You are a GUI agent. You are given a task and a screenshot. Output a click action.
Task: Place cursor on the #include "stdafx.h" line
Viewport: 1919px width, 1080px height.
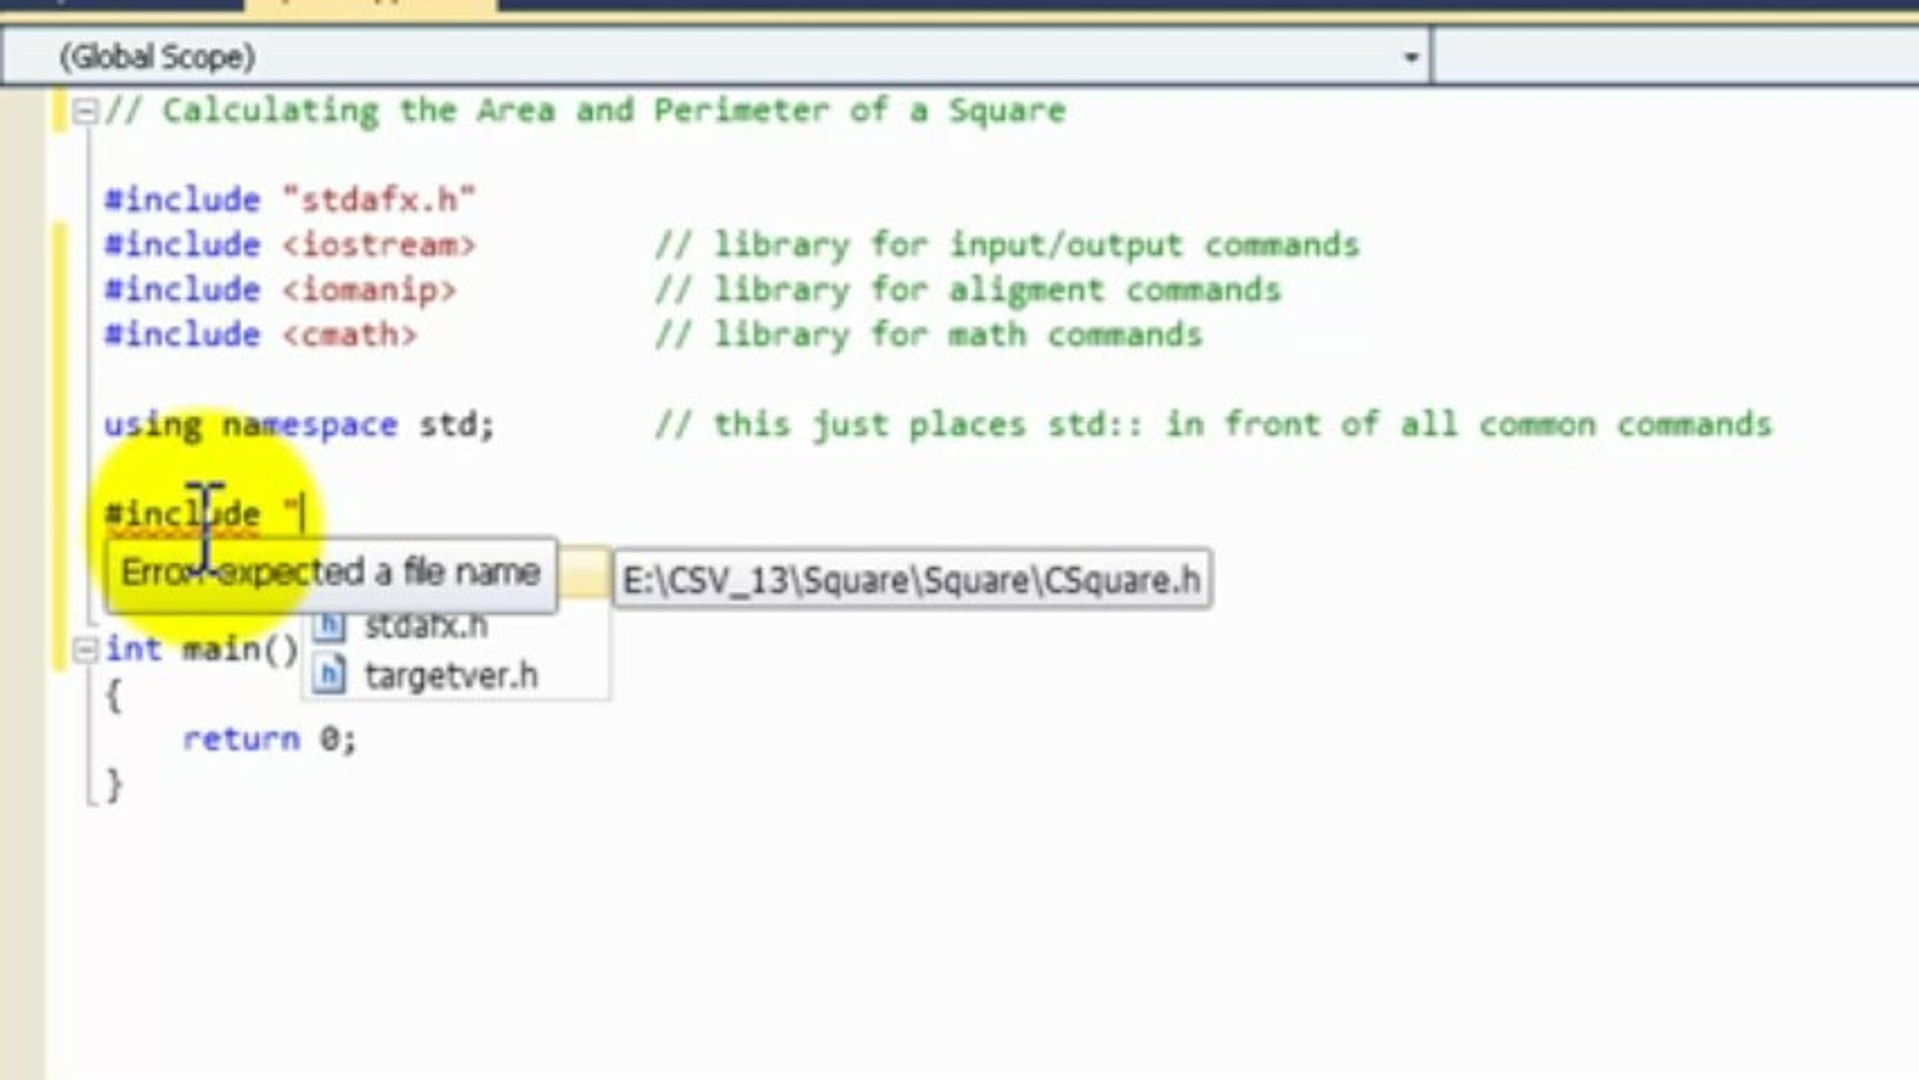point(290,199)
